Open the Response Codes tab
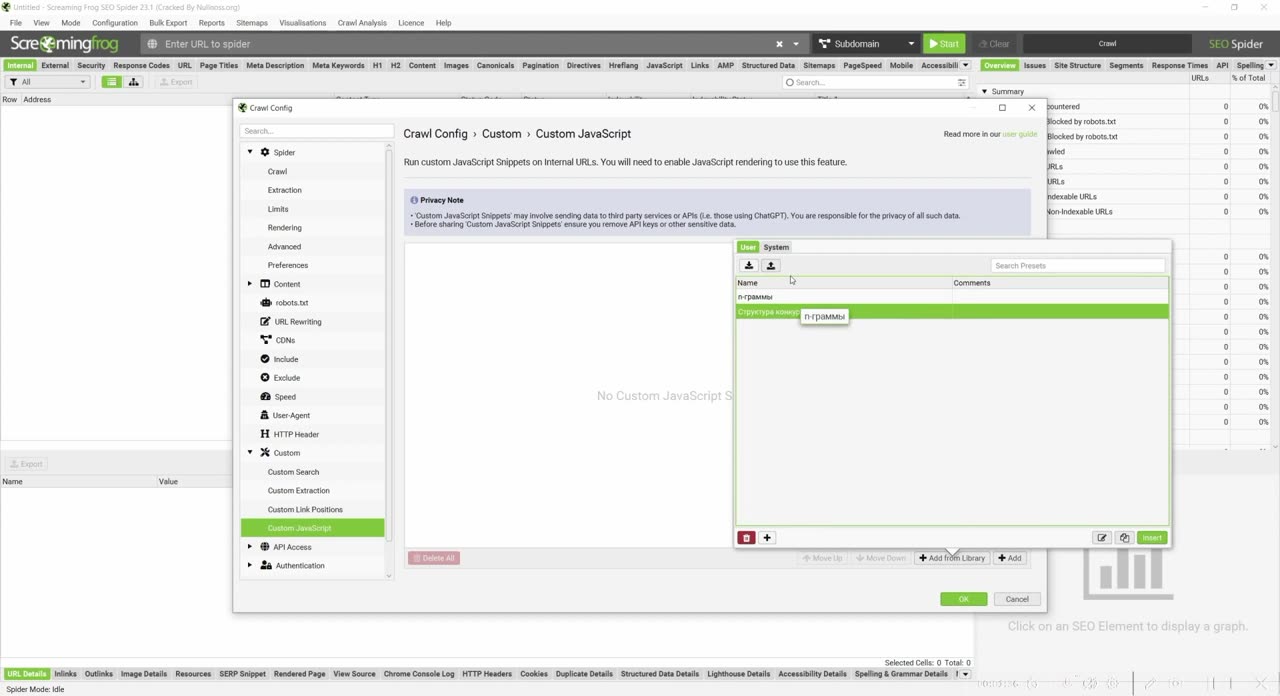This screenshot has height=696, width=1280. (141, 66)
